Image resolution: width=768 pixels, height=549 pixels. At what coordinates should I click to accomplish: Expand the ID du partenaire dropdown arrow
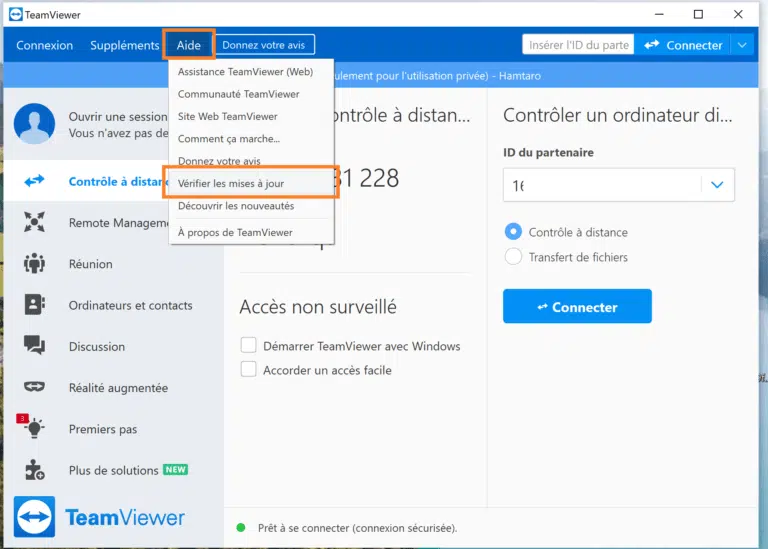tap(717, 185)
